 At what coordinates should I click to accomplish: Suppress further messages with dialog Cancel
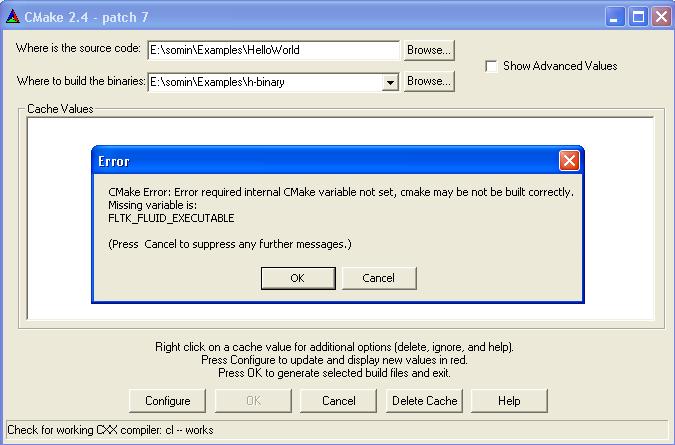pyautogui.click(x=379, y=278)
